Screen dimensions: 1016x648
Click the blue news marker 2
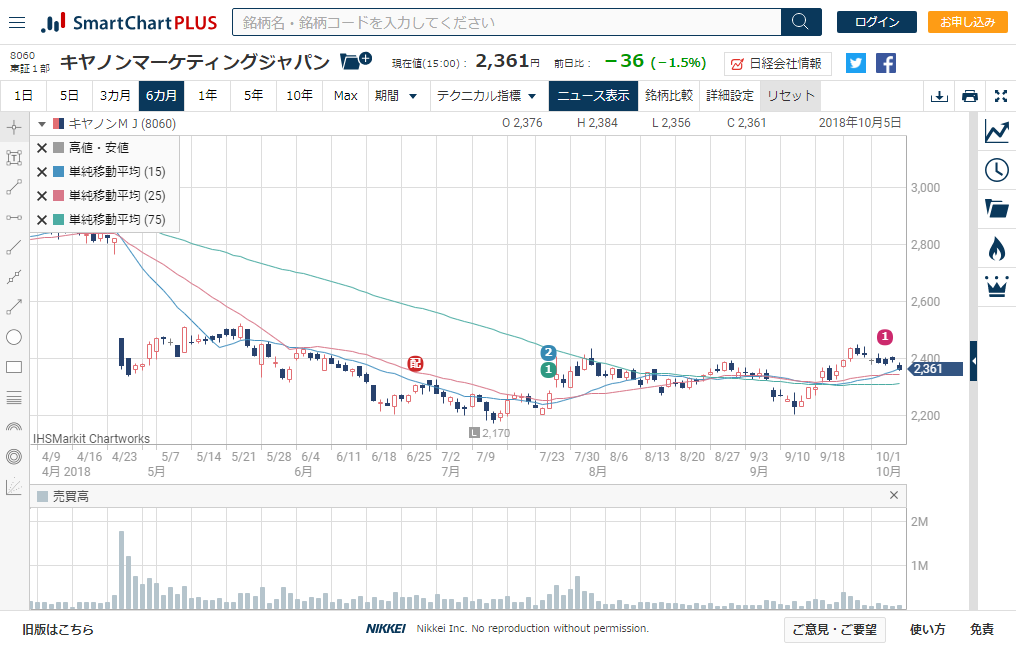tap(548, 353)
